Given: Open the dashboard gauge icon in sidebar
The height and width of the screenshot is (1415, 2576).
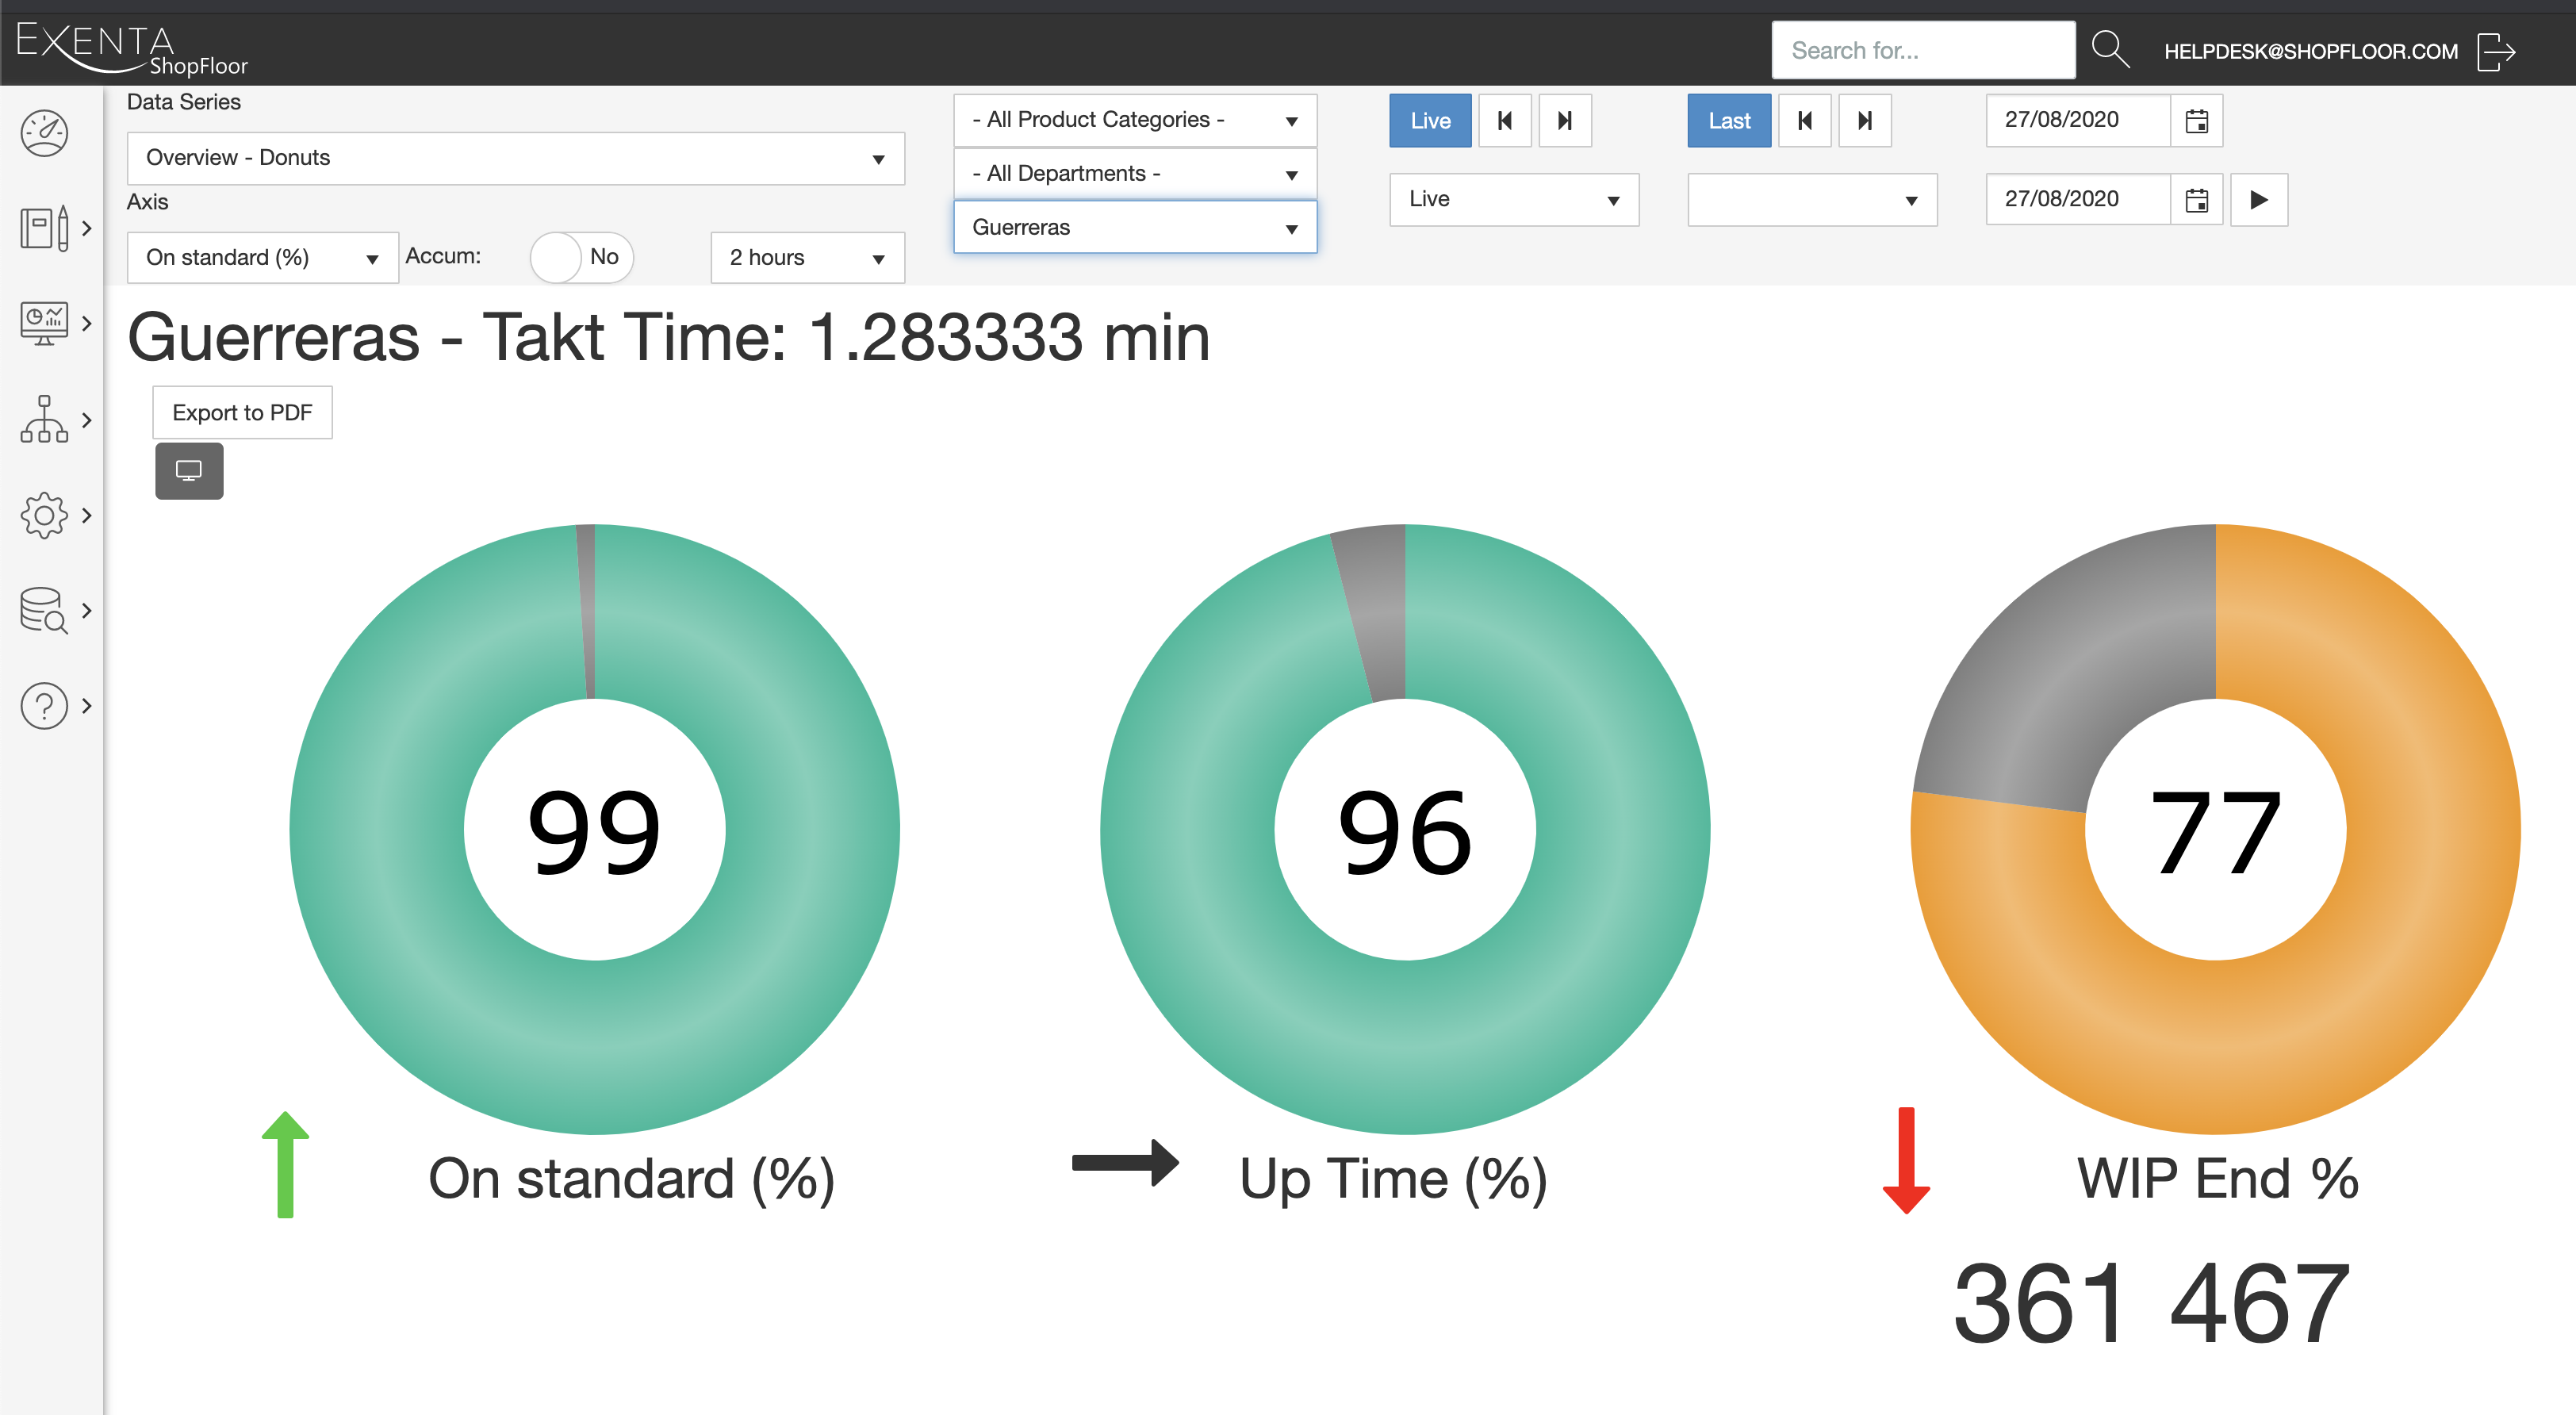Looking at the screenshot, I should click(x=44, y=133).
